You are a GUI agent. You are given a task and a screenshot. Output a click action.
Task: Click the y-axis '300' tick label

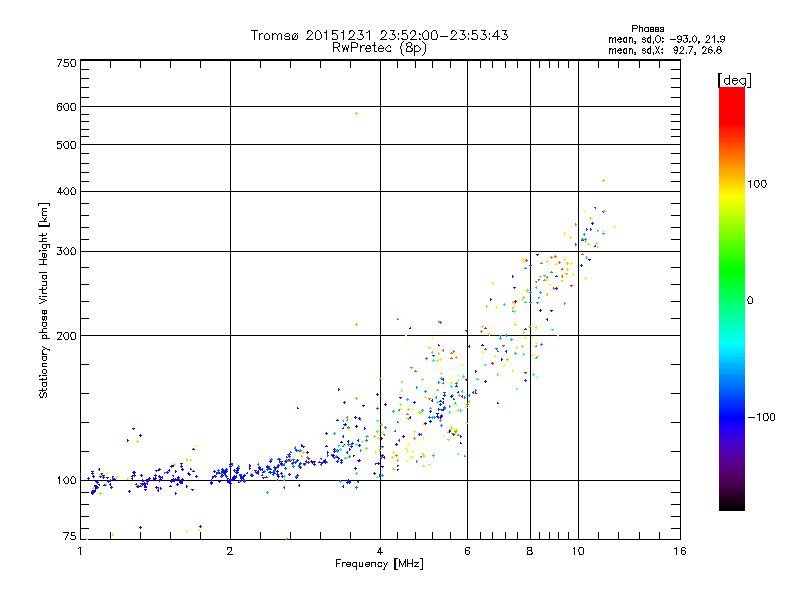pos(67,251)
